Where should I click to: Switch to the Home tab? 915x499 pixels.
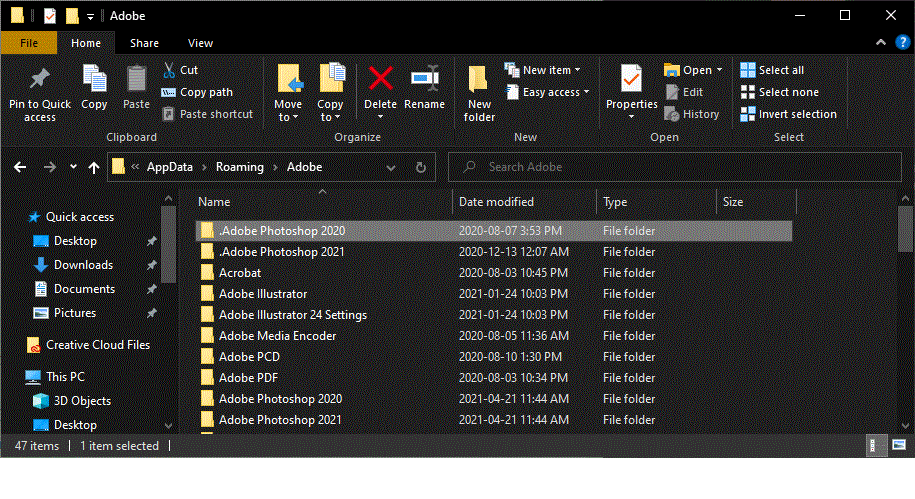(86, 43)
